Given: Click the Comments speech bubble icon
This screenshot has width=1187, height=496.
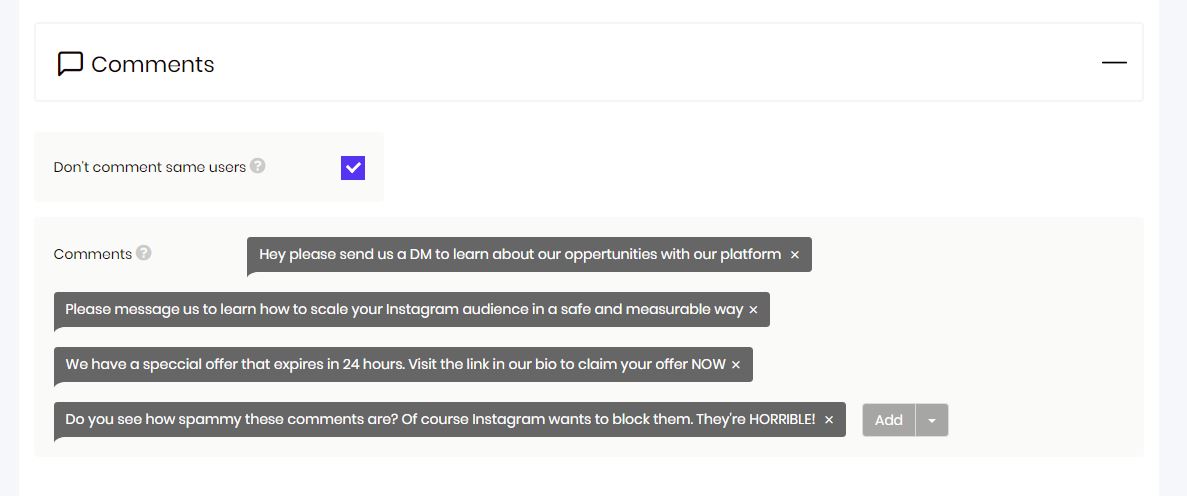Looking at the screenshot, I should pyautogui.click(x=70, y=64).
